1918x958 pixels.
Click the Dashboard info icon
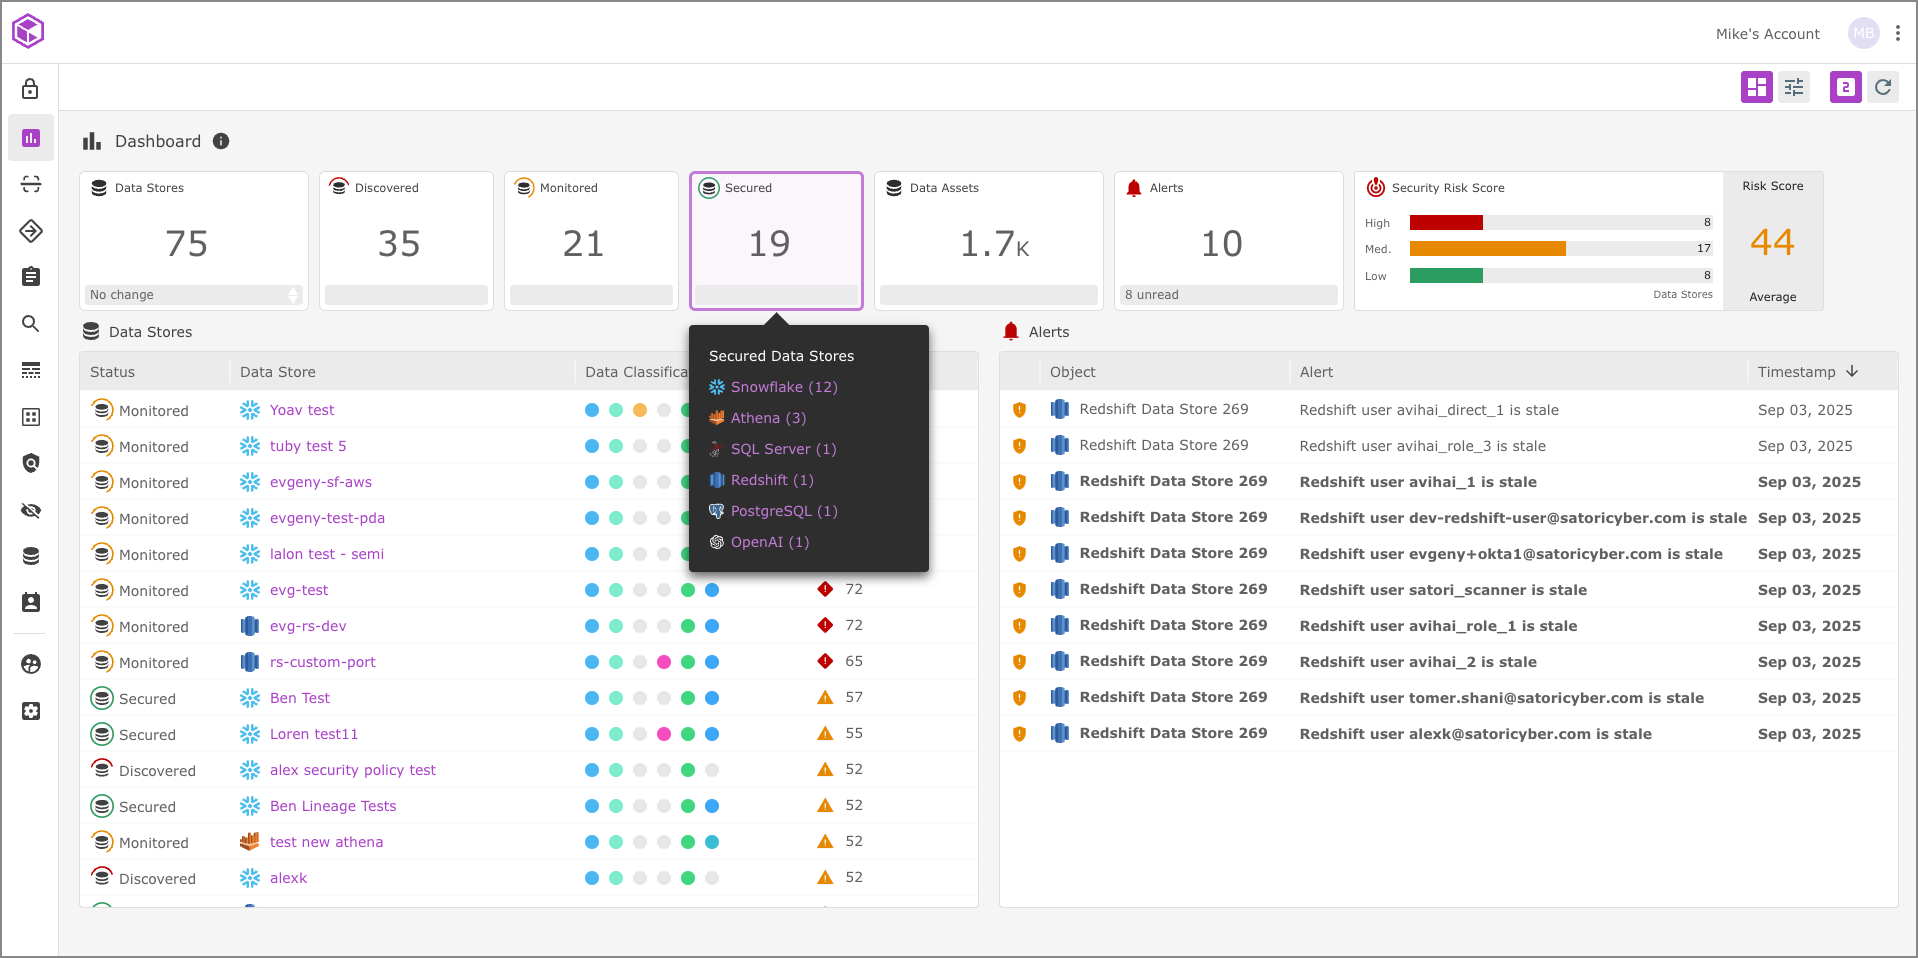221,142
